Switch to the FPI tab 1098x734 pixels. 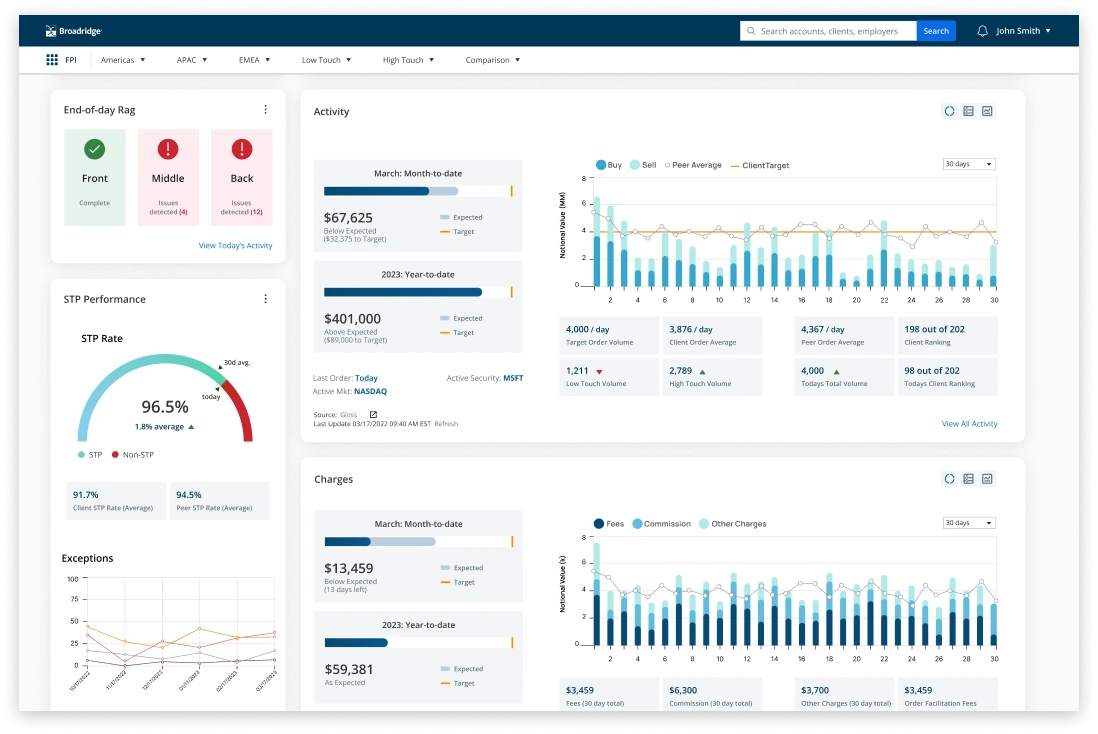[71, 60]
